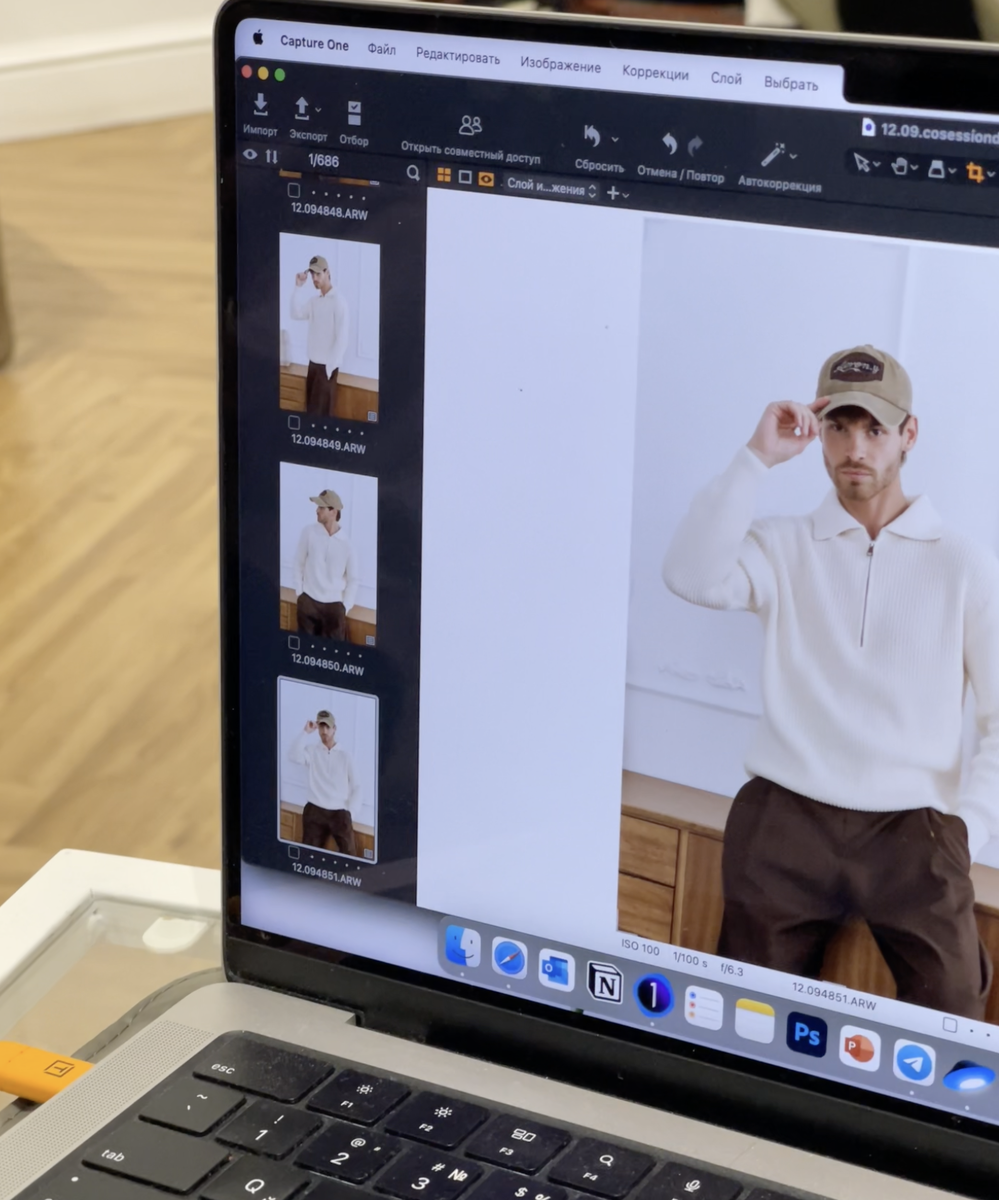
Task: Click the Redo (Повтор) arrow
Action: 695,146
